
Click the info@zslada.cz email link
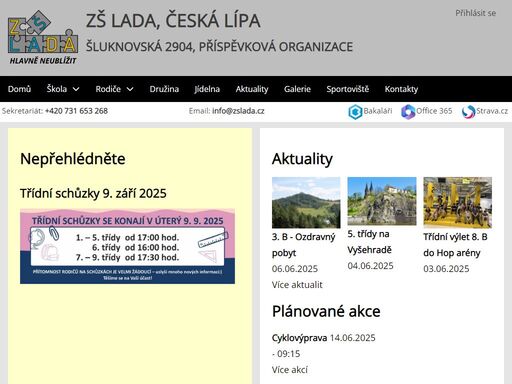tap(238, 111)
